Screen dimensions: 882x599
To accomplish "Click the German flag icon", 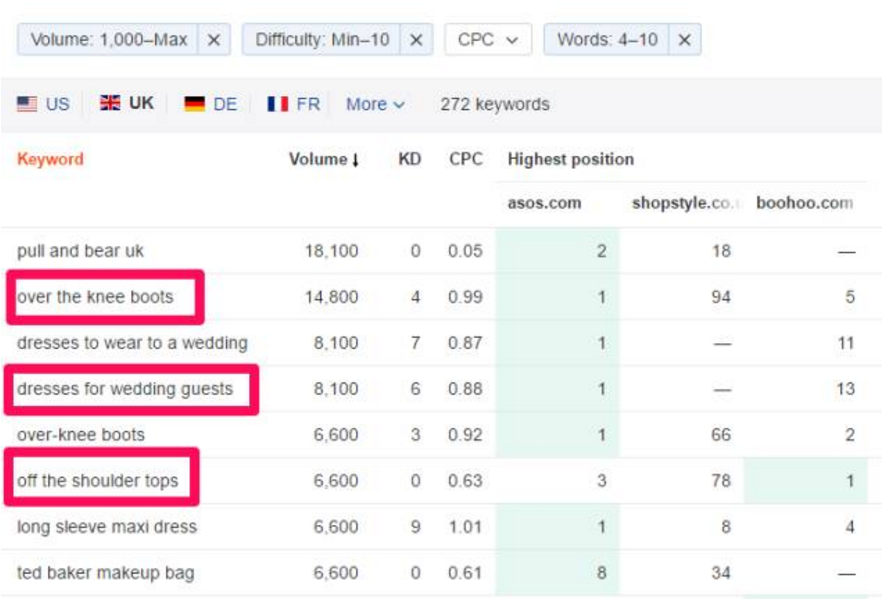I will (195, 104).
